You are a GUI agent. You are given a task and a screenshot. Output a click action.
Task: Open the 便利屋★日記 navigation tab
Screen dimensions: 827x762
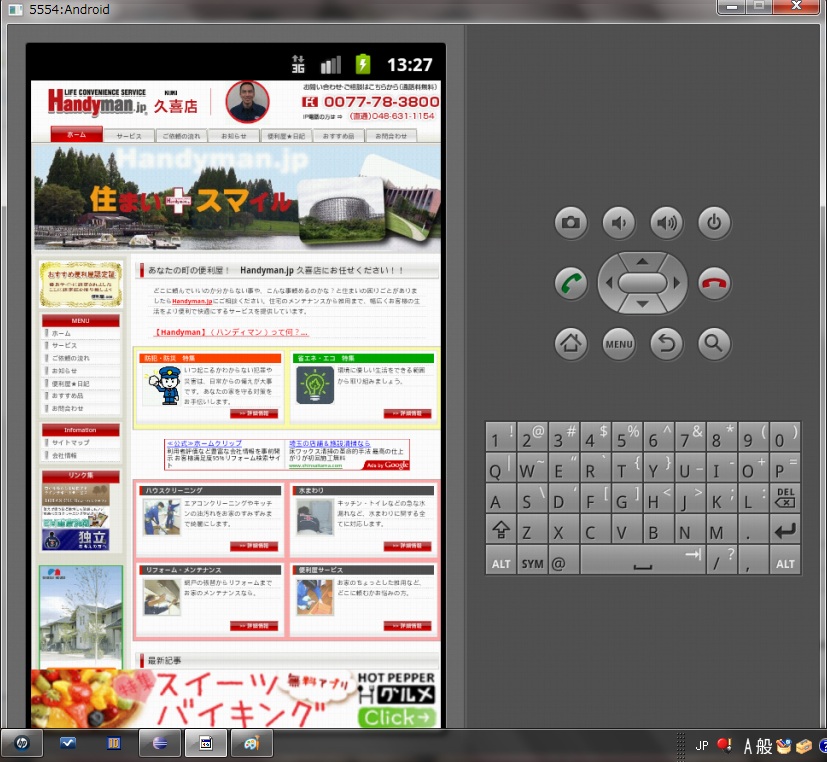tap(286, 136)
